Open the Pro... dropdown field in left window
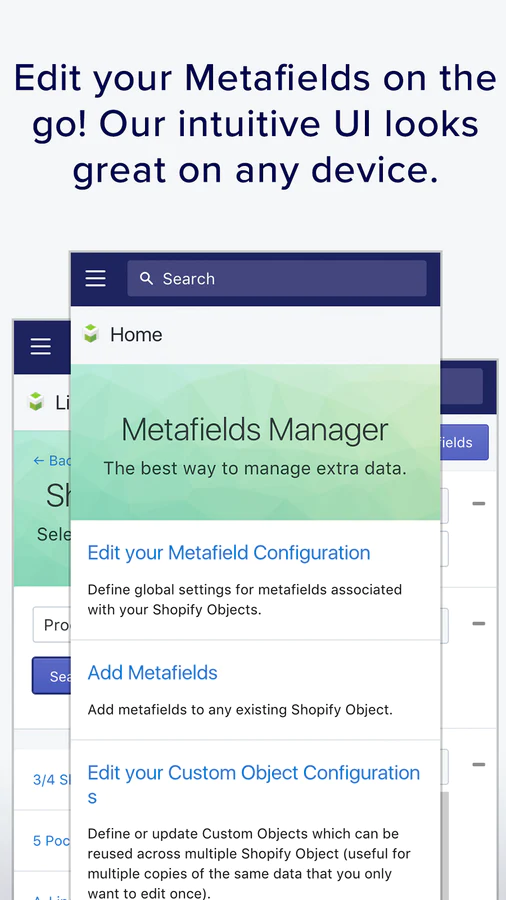 click(52, 624)
